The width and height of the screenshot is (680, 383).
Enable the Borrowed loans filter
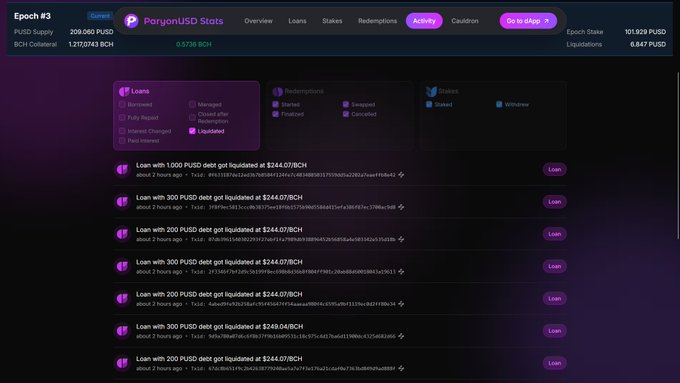coord(122,105)
